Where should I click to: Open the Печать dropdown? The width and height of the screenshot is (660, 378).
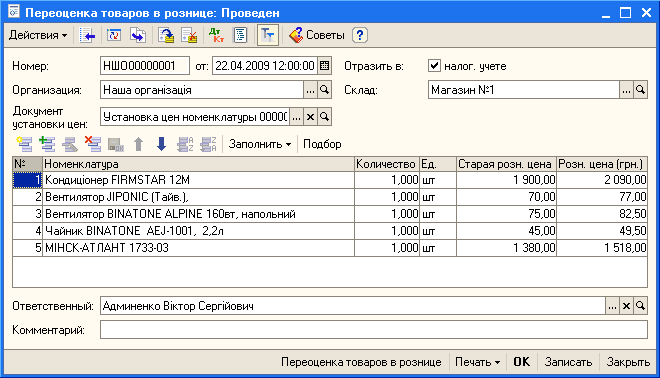tap(477, 362)
